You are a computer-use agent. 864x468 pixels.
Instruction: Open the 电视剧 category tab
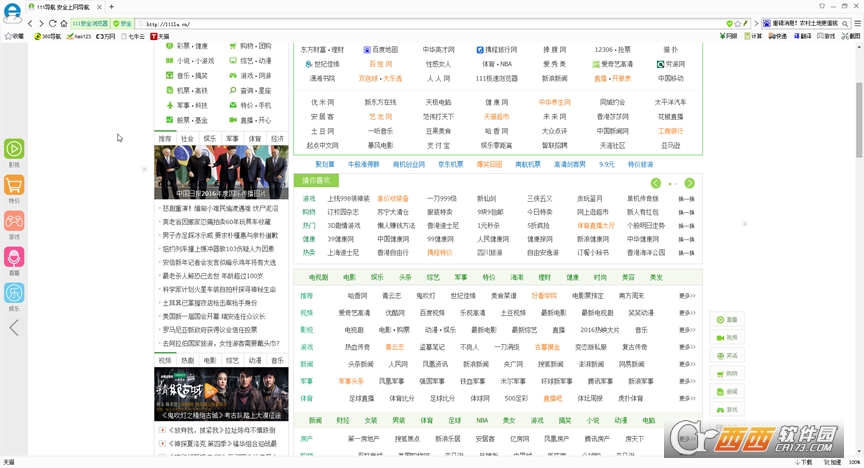[x=318, y=277]
